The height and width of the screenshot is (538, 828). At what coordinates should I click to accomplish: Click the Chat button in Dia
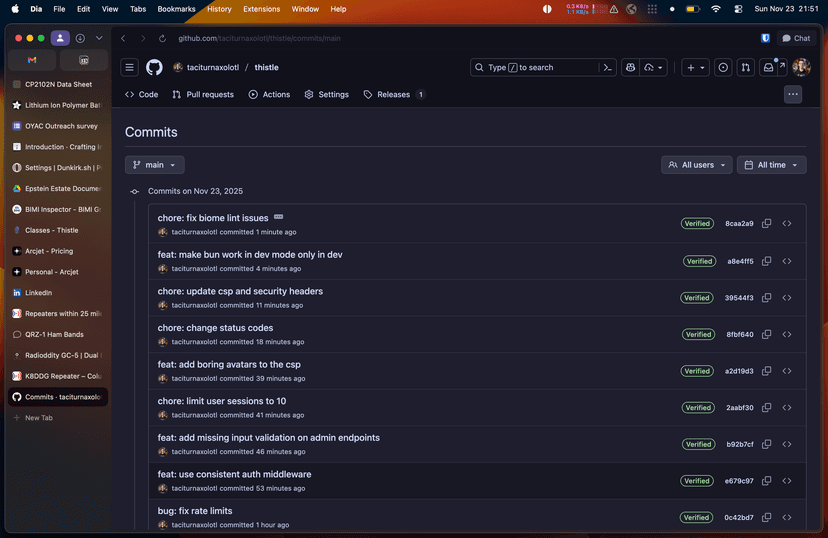pos(796,38)
